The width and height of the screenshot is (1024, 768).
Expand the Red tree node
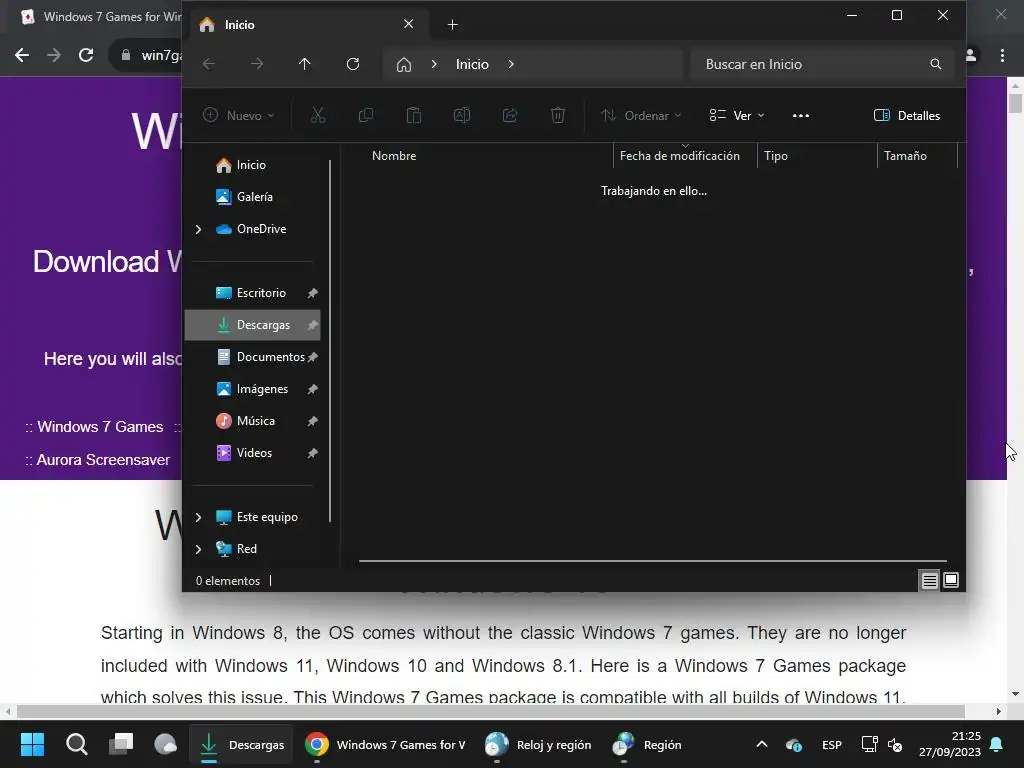click(x=199, y=549)
